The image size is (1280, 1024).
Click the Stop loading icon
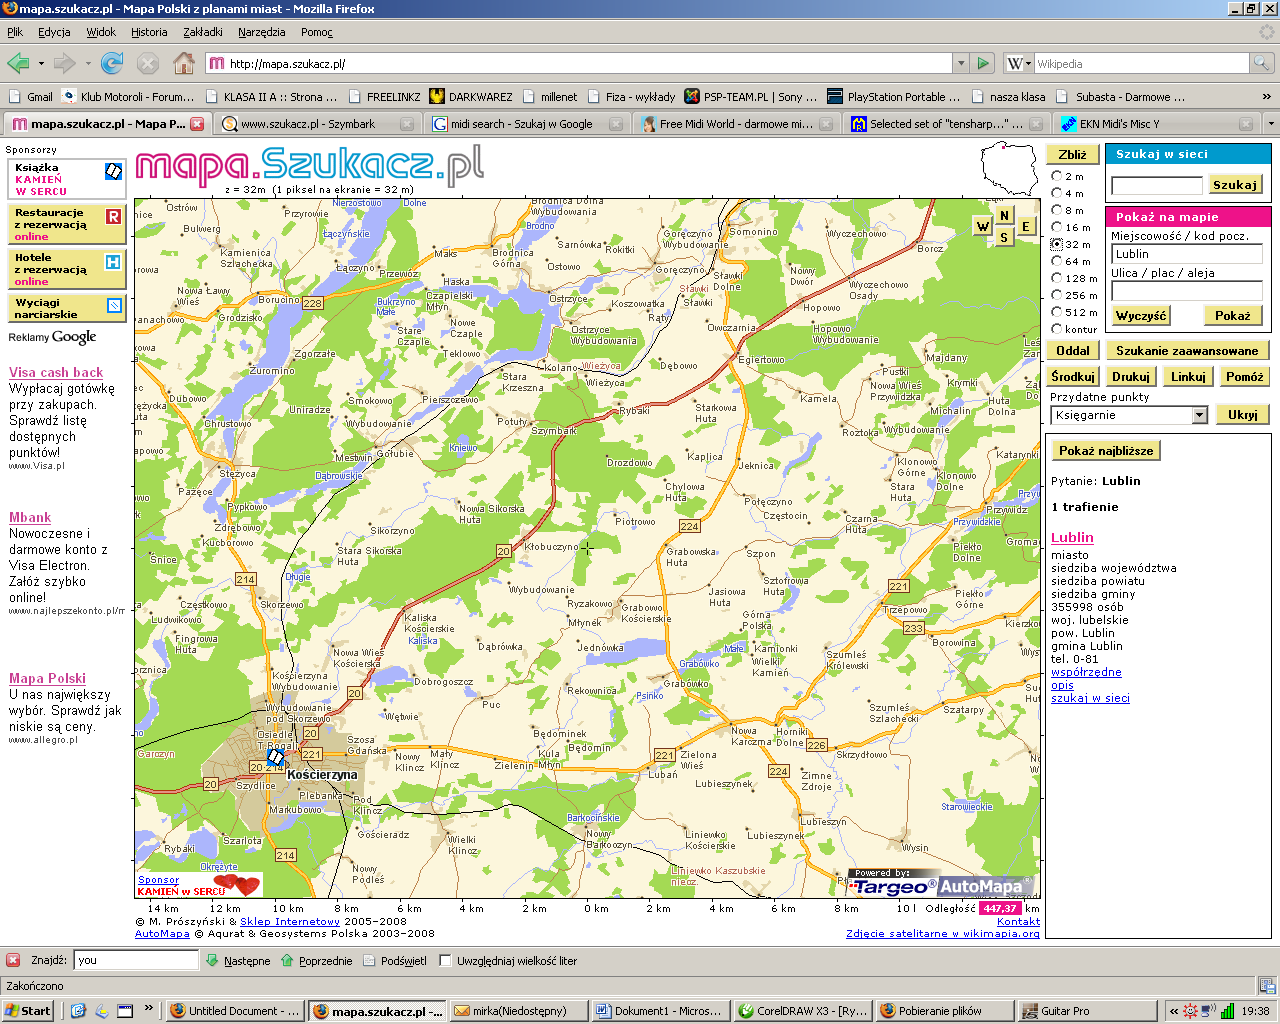(148, 63)
